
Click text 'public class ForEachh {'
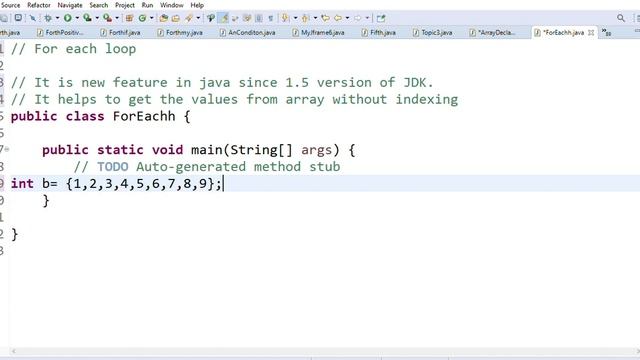(100, 116)
